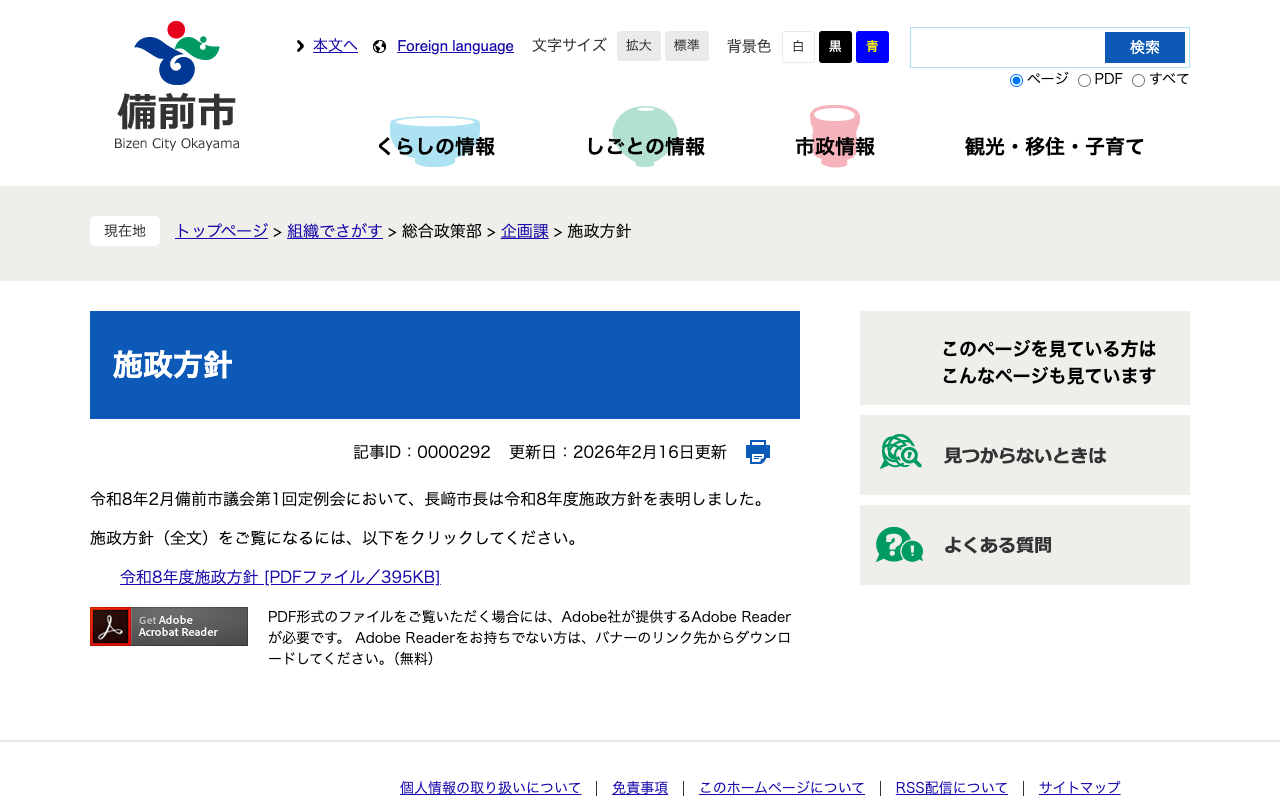Jump to main content via 本文へ
The height and width of the screenshot is (800, 1280).
[x=335, y=46]
